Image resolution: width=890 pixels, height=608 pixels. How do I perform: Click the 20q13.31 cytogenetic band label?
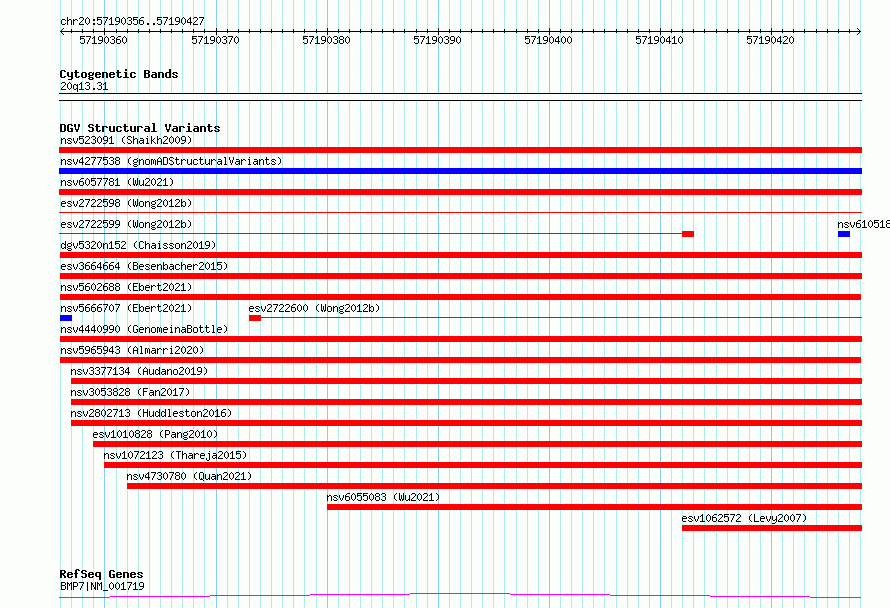(x=84, y=86)
